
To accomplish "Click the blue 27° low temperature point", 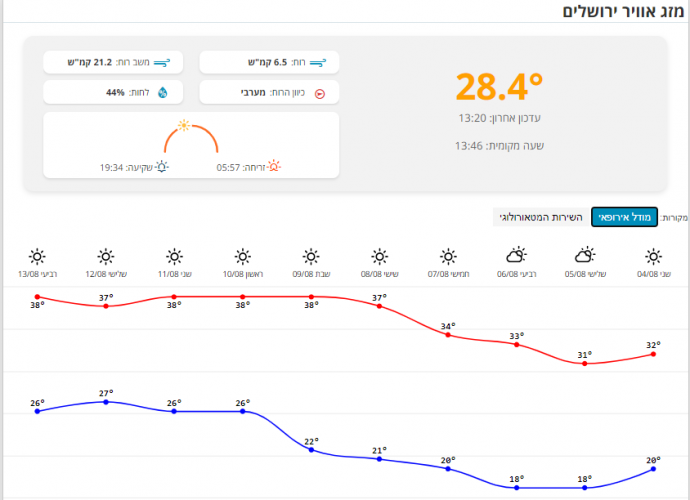I will [105, 402].
